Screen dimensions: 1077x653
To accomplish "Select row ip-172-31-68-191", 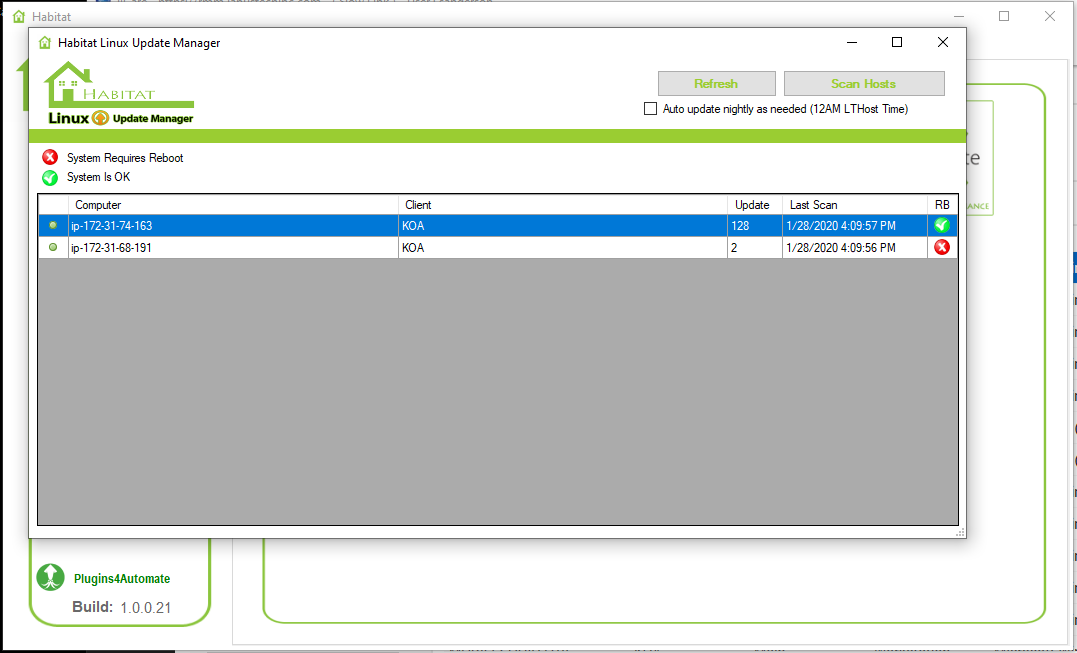I will (x=497, y=247).
